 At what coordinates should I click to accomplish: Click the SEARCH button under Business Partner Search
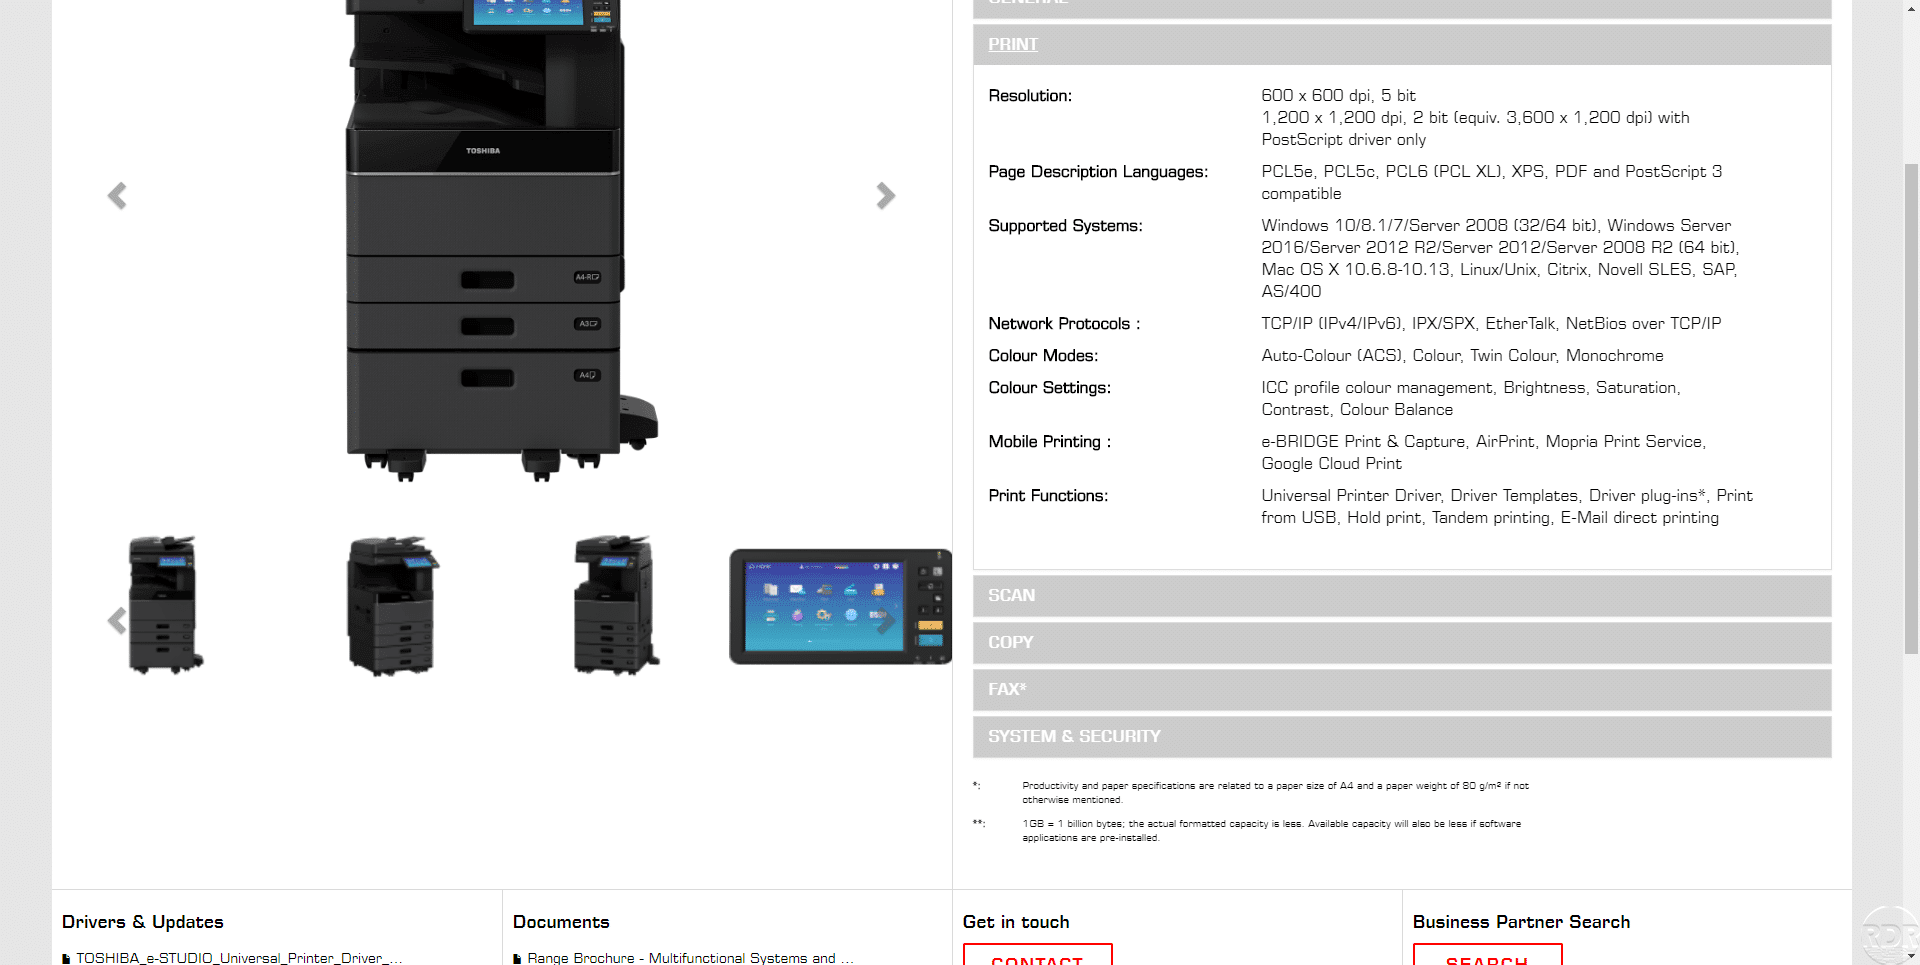click(1487, 955)
